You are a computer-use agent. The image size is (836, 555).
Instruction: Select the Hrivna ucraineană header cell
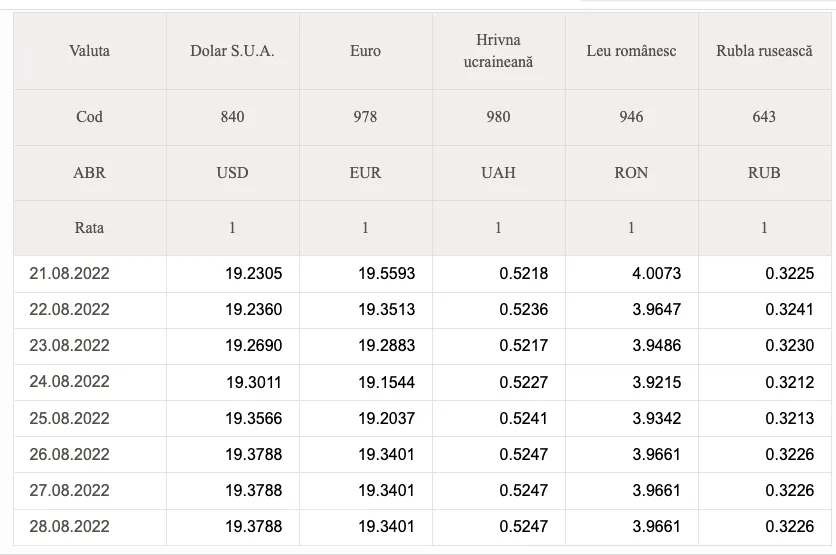coord(499,51)
